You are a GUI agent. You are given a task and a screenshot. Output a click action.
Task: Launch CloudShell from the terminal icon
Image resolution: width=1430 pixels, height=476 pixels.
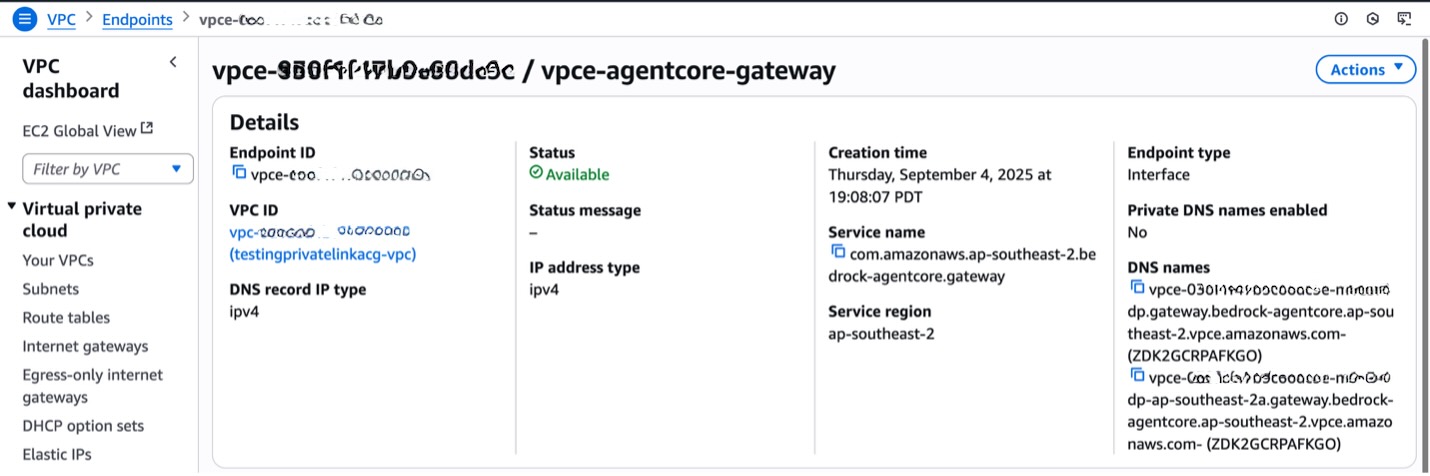coord(1405,19)
